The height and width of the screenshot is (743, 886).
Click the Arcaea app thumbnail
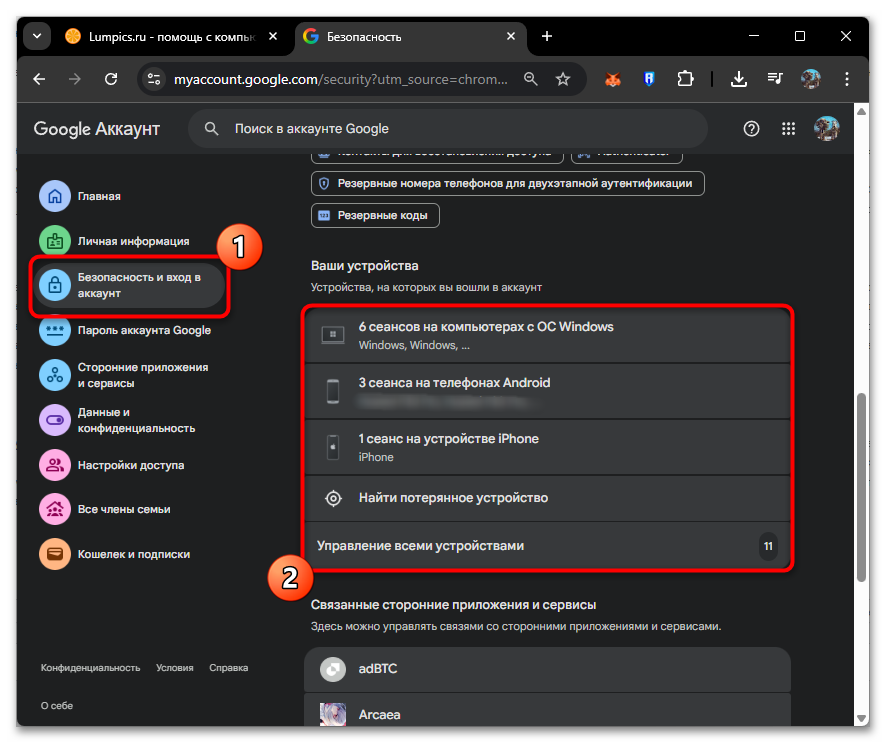click(x=333, y=714)
